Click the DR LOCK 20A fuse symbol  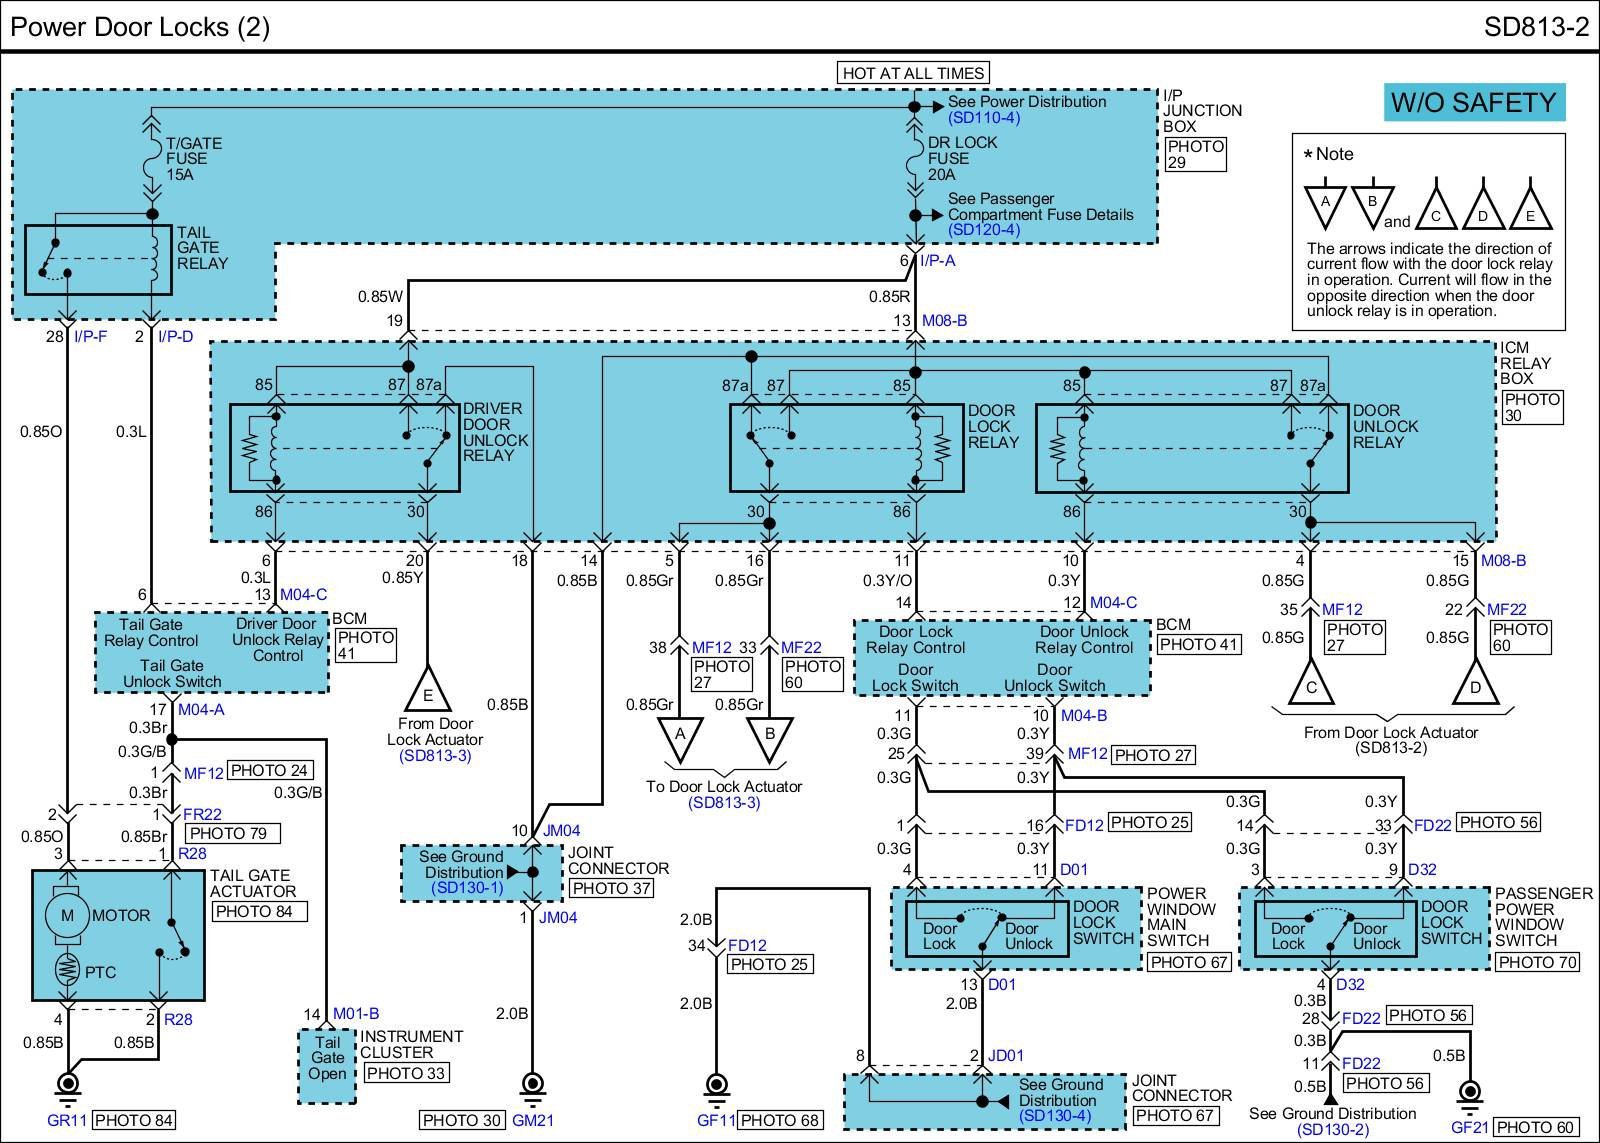(914, 157)
